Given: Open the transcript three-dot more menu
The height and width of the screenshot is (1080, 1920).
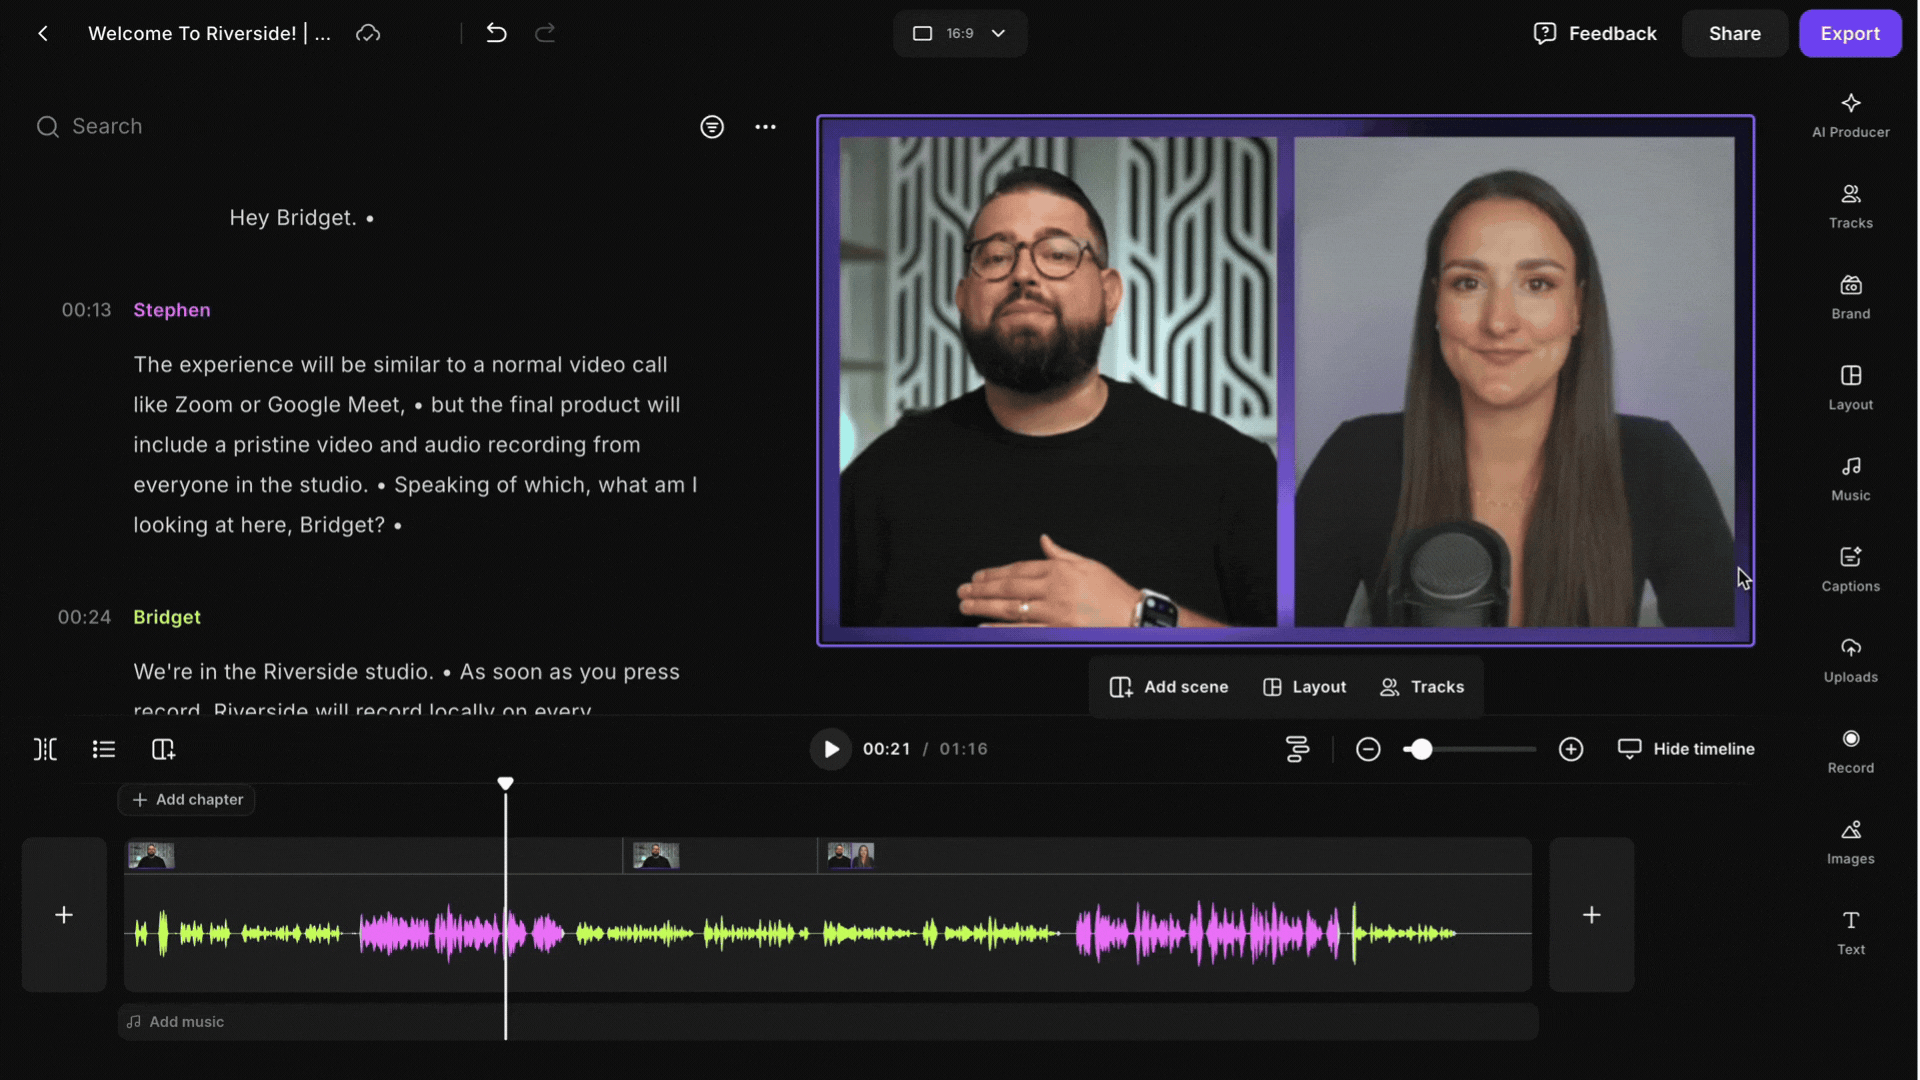Looking at the screenshot, I should pos(765,127).
